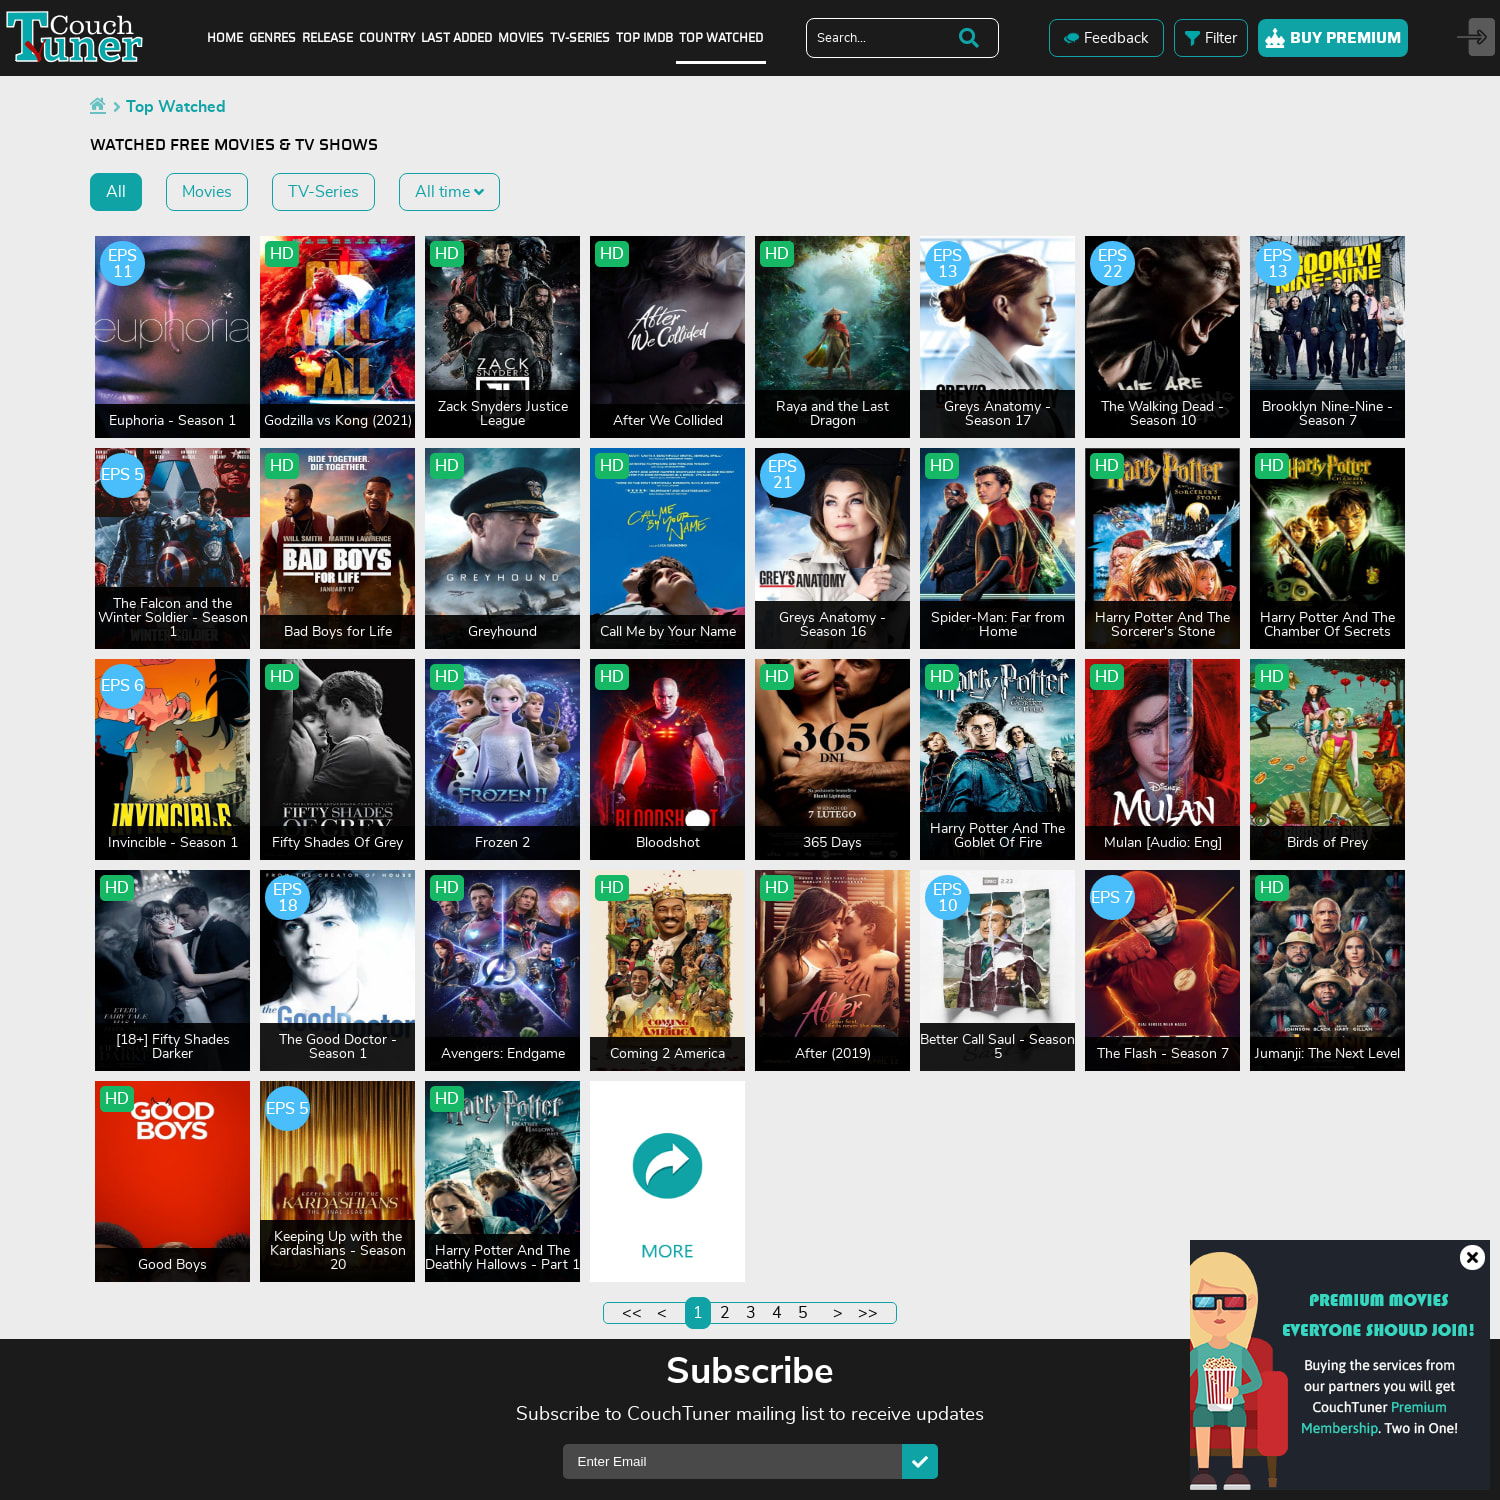Select the All filter tab
The width and height of the screenshot is (1500, 1500).
(116, 192)
